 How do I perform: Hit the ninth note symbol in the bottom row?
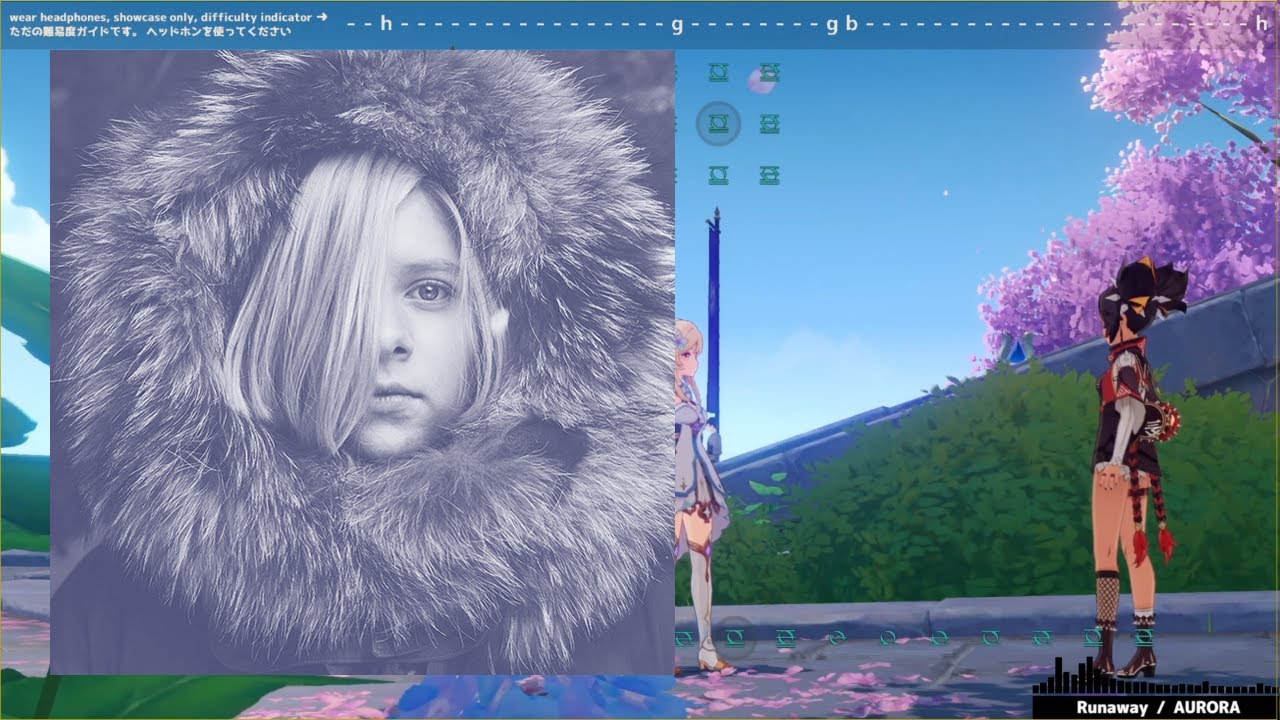tap(1092, 637)
